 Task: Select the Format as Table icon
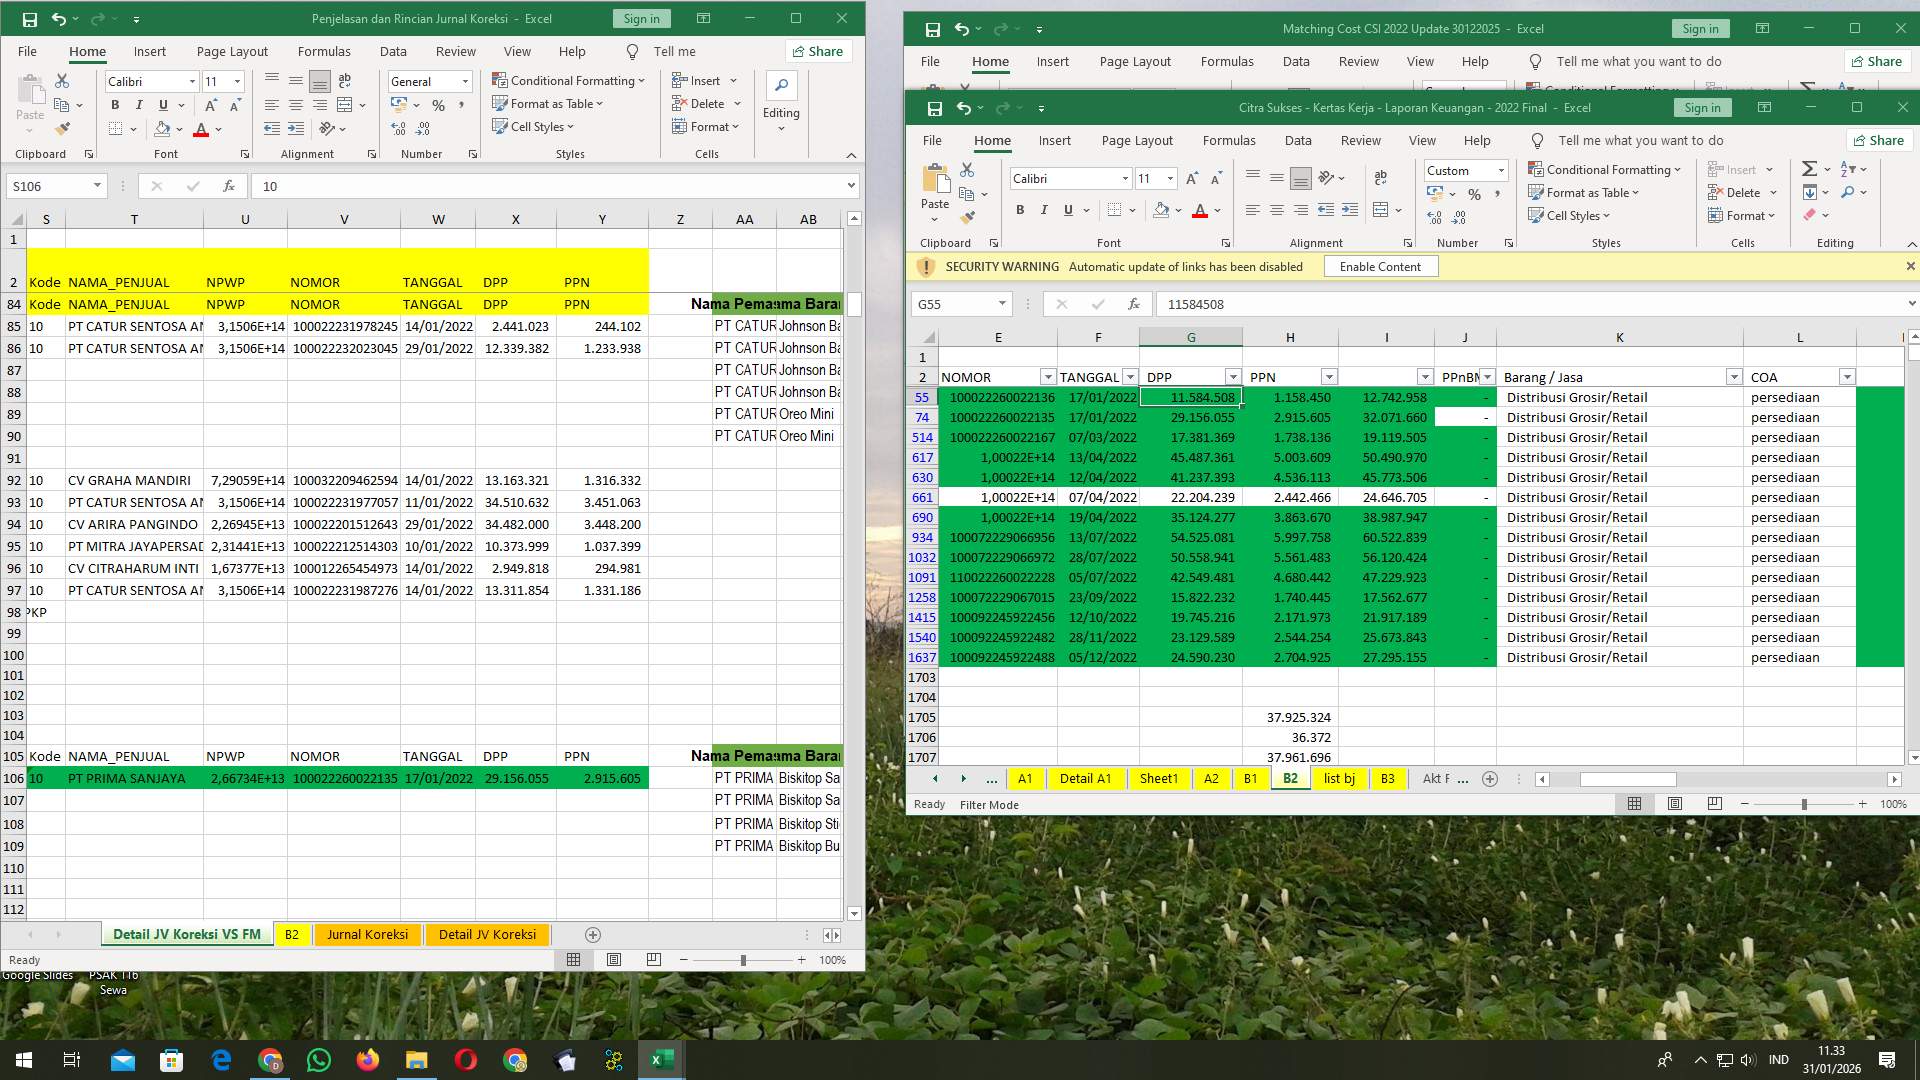click(1536, 192)
